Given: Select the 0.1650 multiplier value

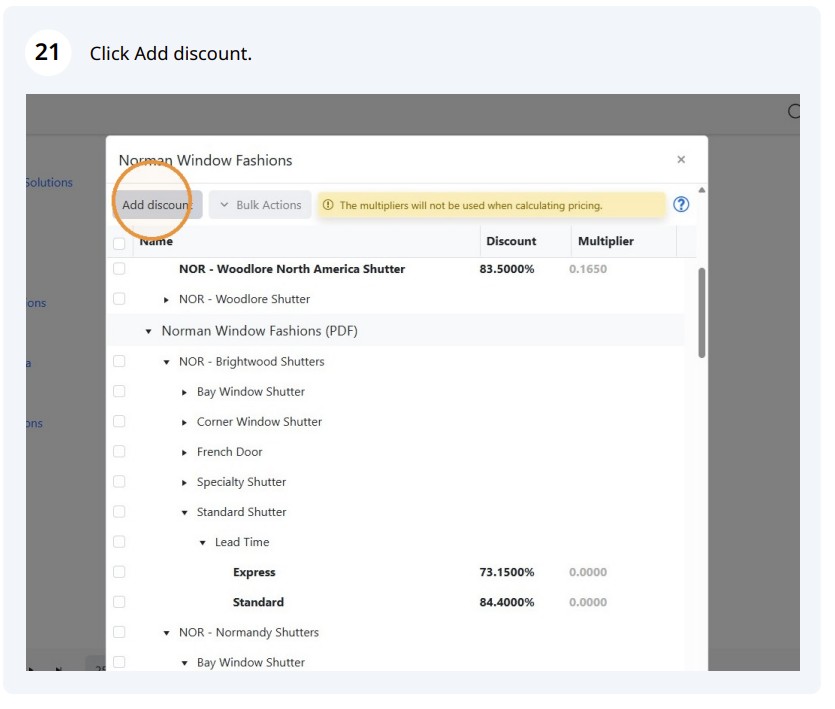Looking at the screenshot, I should coord(588,270).
